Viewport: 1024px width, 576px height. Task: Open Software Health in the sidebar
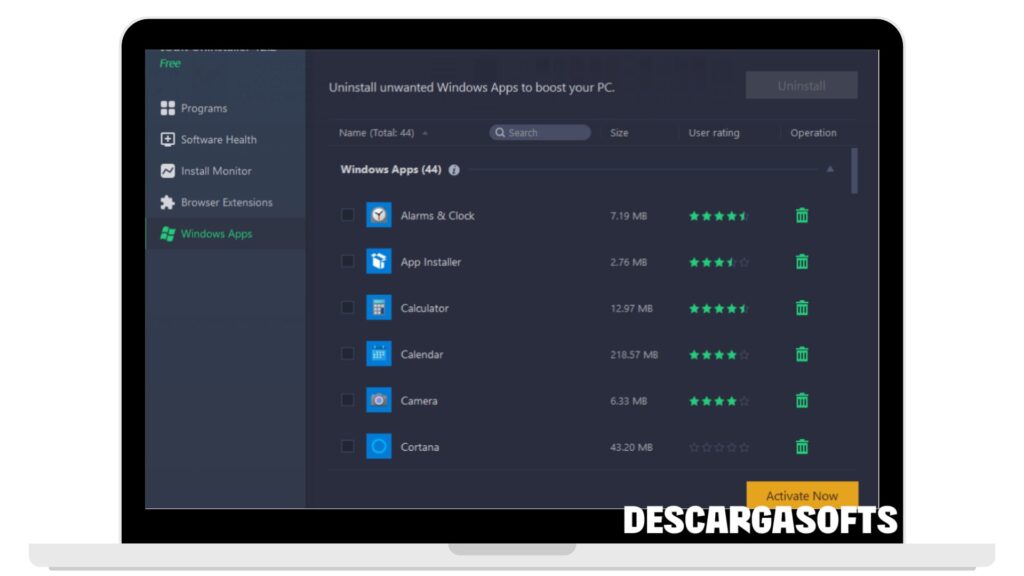[218, 140]
